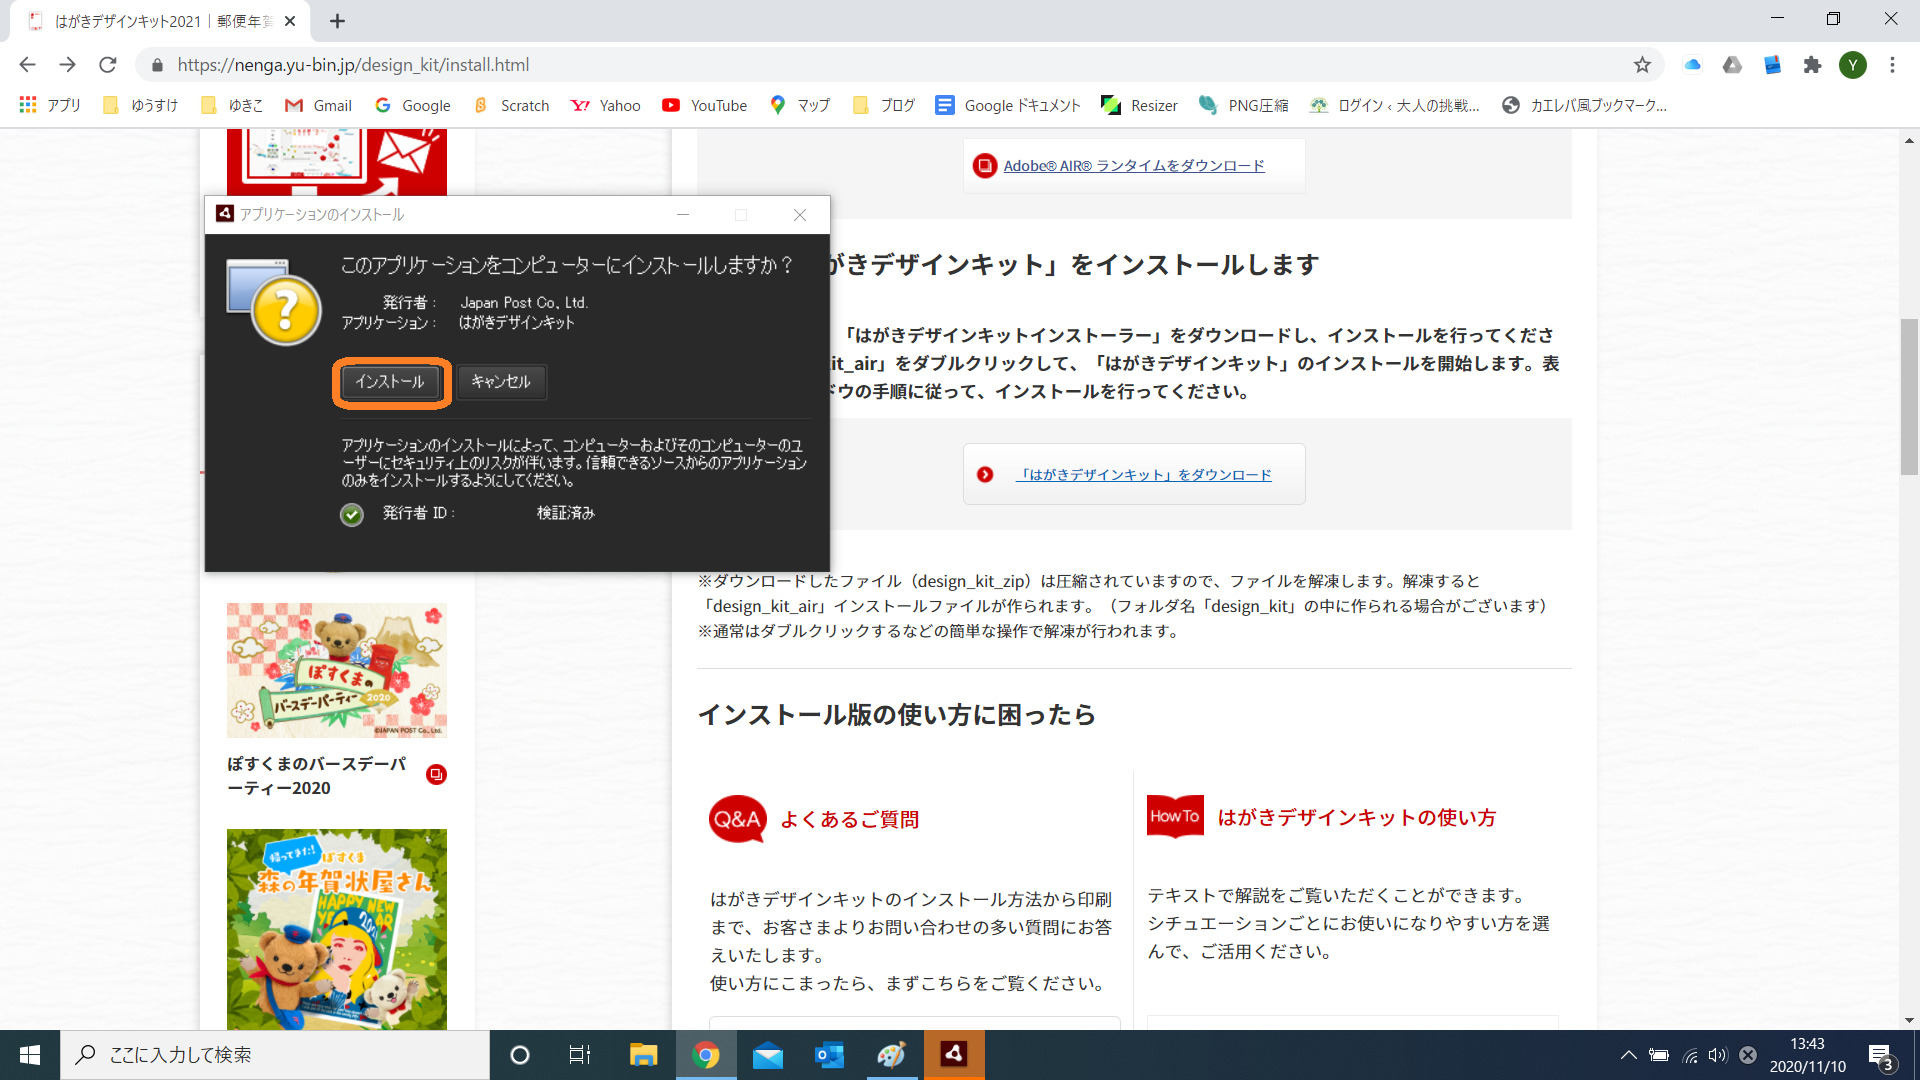Screen dimensions: 1920x1080
Task: Open the notification center icon
Action: (x=1881, y=1056)
